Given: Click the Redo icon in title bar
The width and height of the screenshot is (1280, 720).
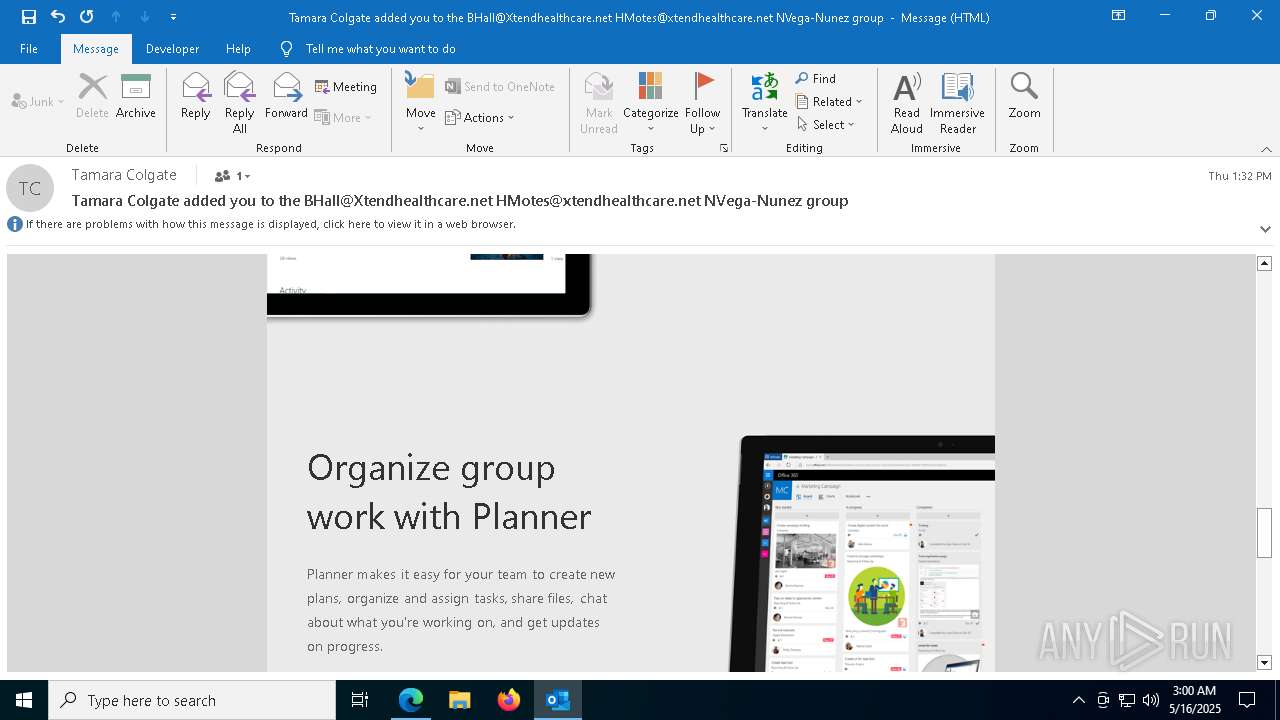Looking at the screenshot, I should click(87, 16).
